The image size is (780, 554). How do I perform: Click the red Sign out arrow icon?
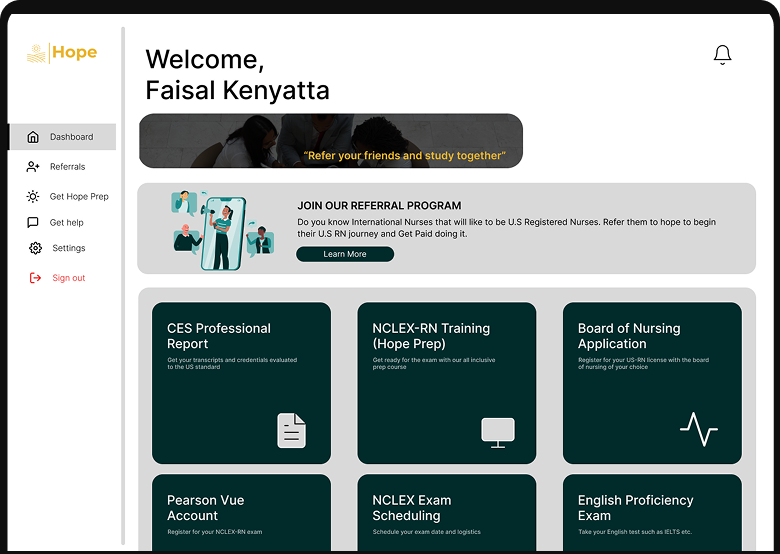pos(35,278)
